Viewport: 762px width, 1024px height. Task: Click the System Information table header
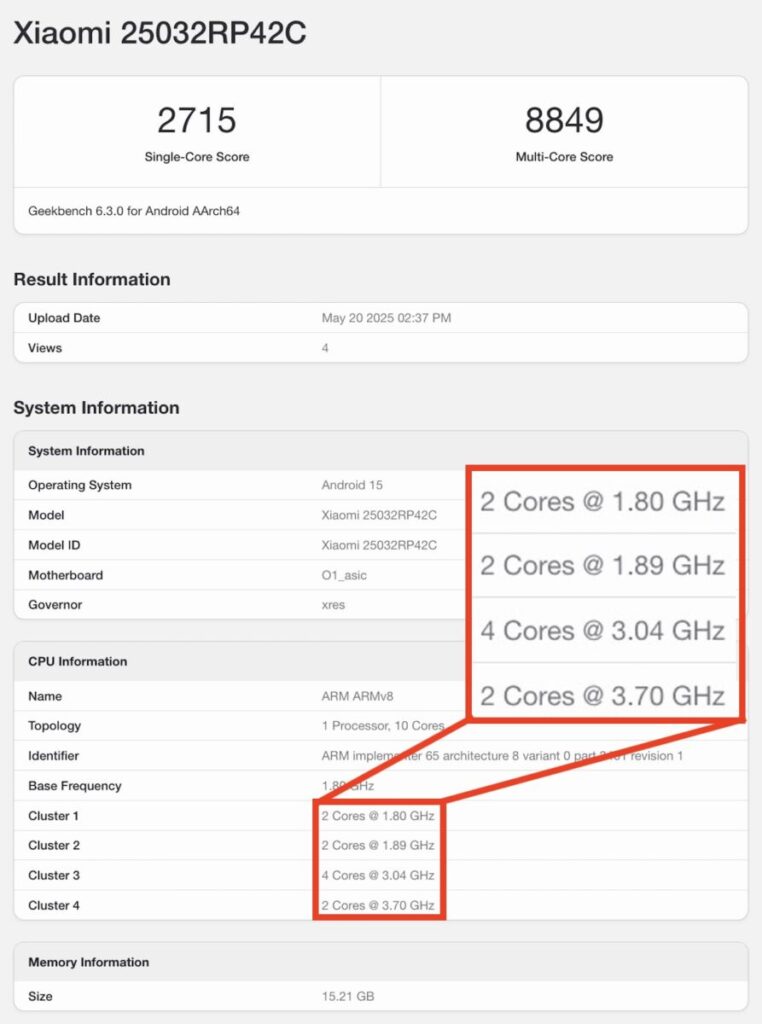(86, 451)
